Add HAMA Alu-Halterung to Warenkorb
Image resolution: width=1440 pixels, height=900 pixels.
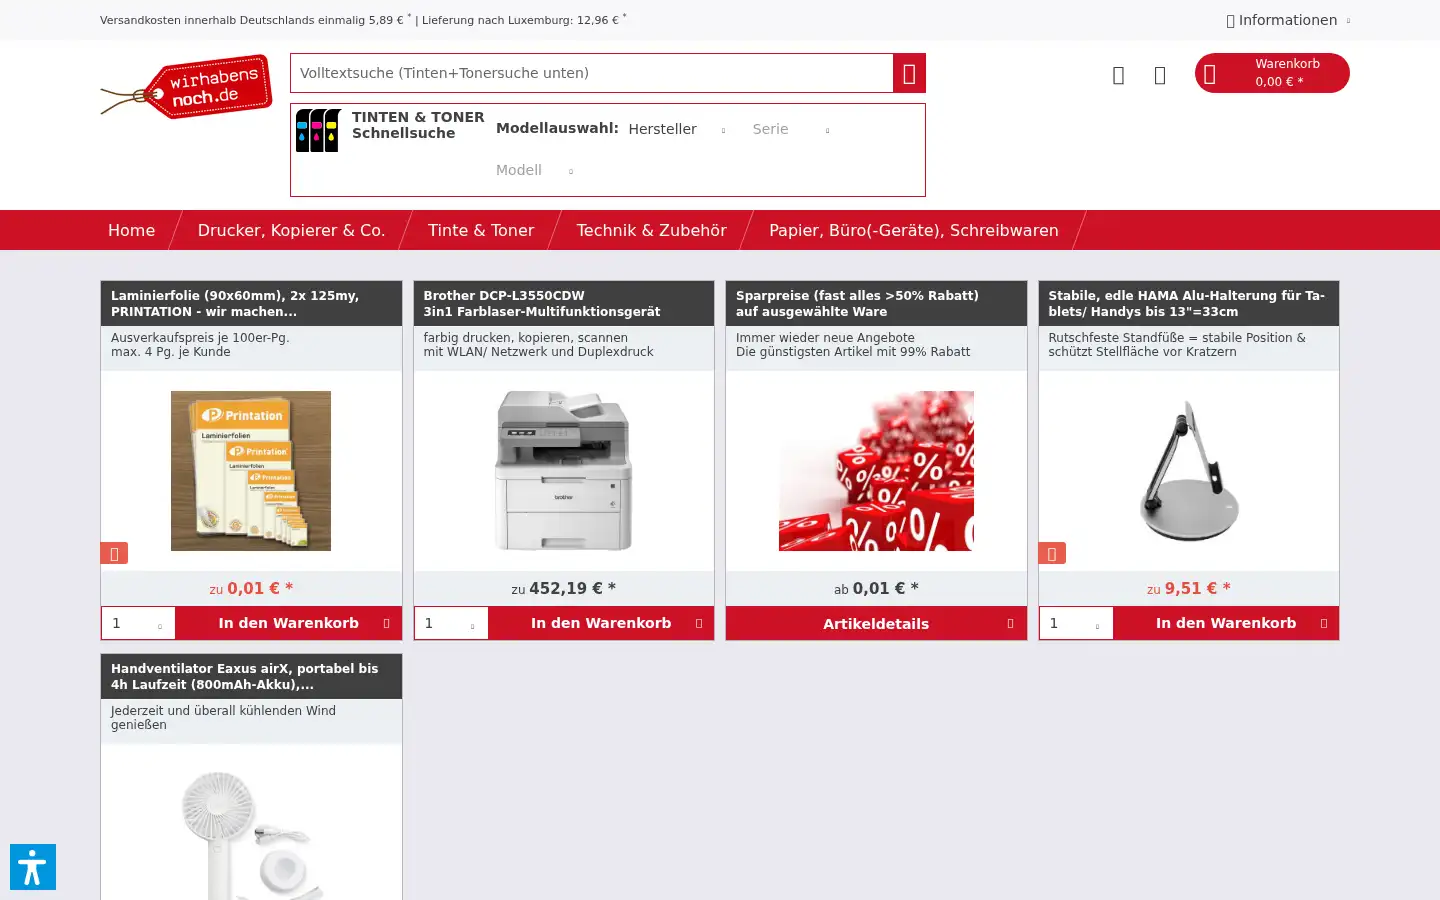(1226, 623)
